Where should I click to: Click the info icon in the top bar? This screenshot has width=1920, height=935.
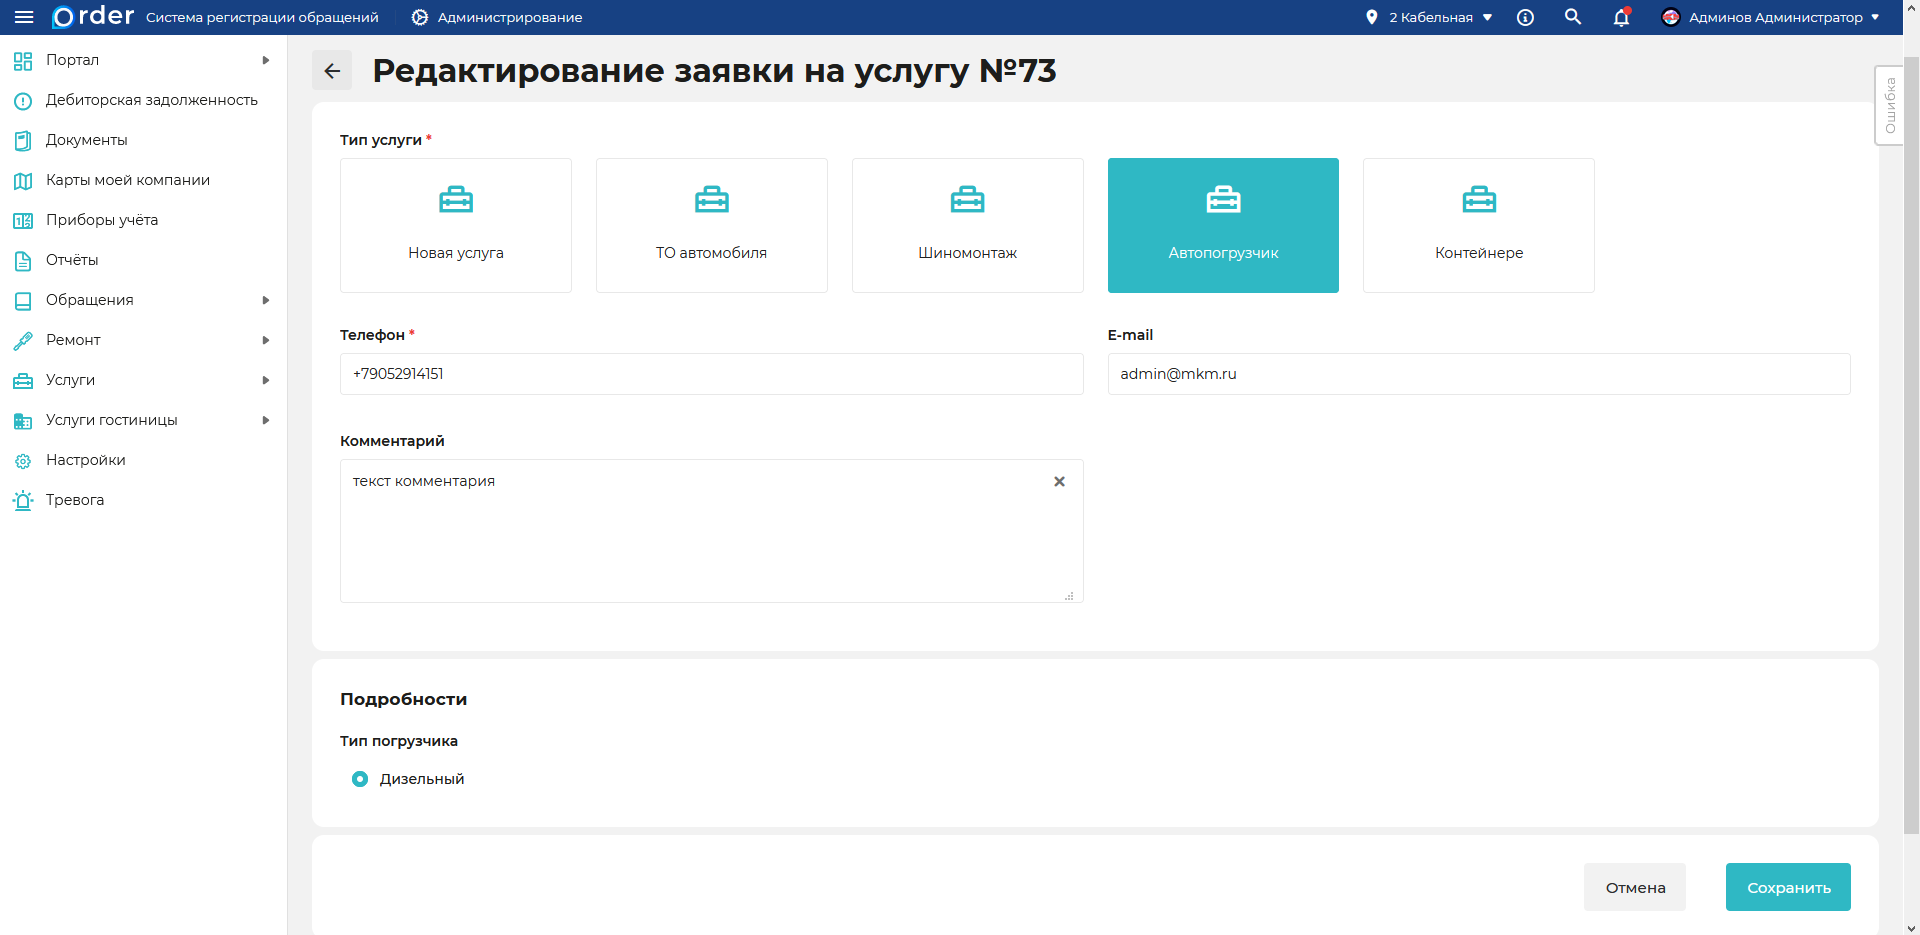[x=1525, y=17]
